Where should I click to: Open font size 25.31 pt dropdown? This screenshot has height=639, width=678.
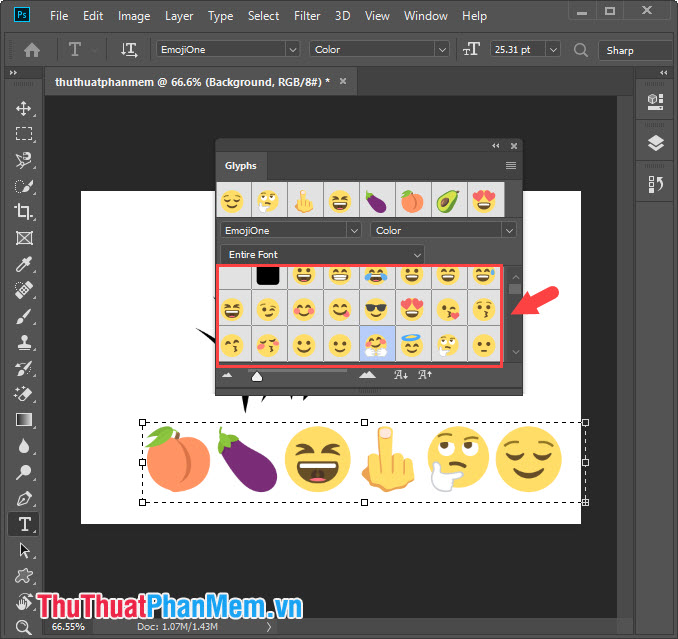(553, 50)
